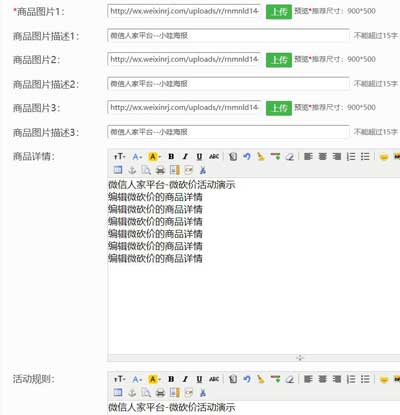Focus the 商品图片描述2 text field
This screenshot has width=400, height=415.
(x=228, y=84)
